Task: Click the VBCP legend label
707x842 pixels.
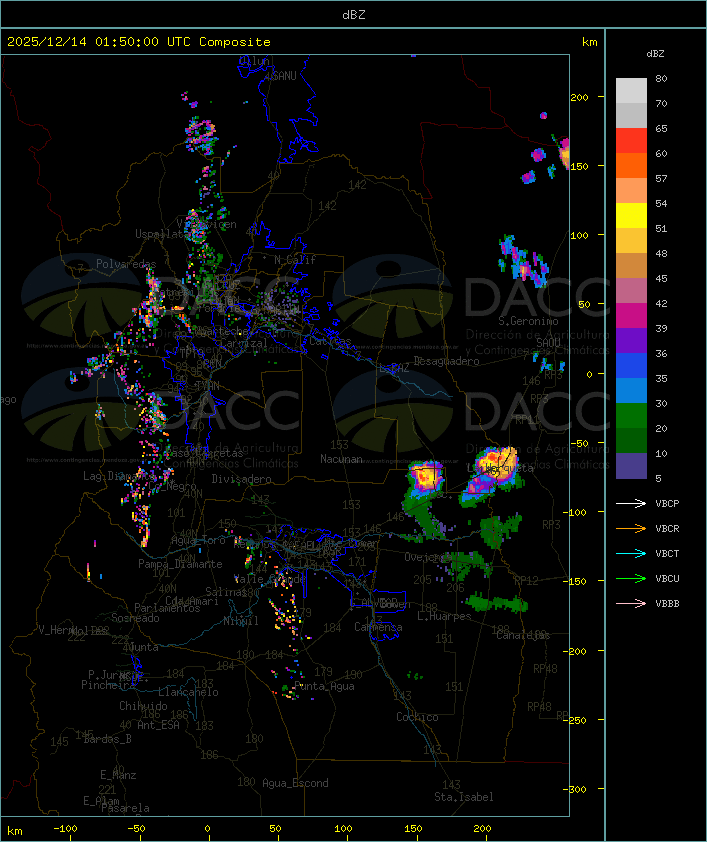Action: click(x=667, y=503)
